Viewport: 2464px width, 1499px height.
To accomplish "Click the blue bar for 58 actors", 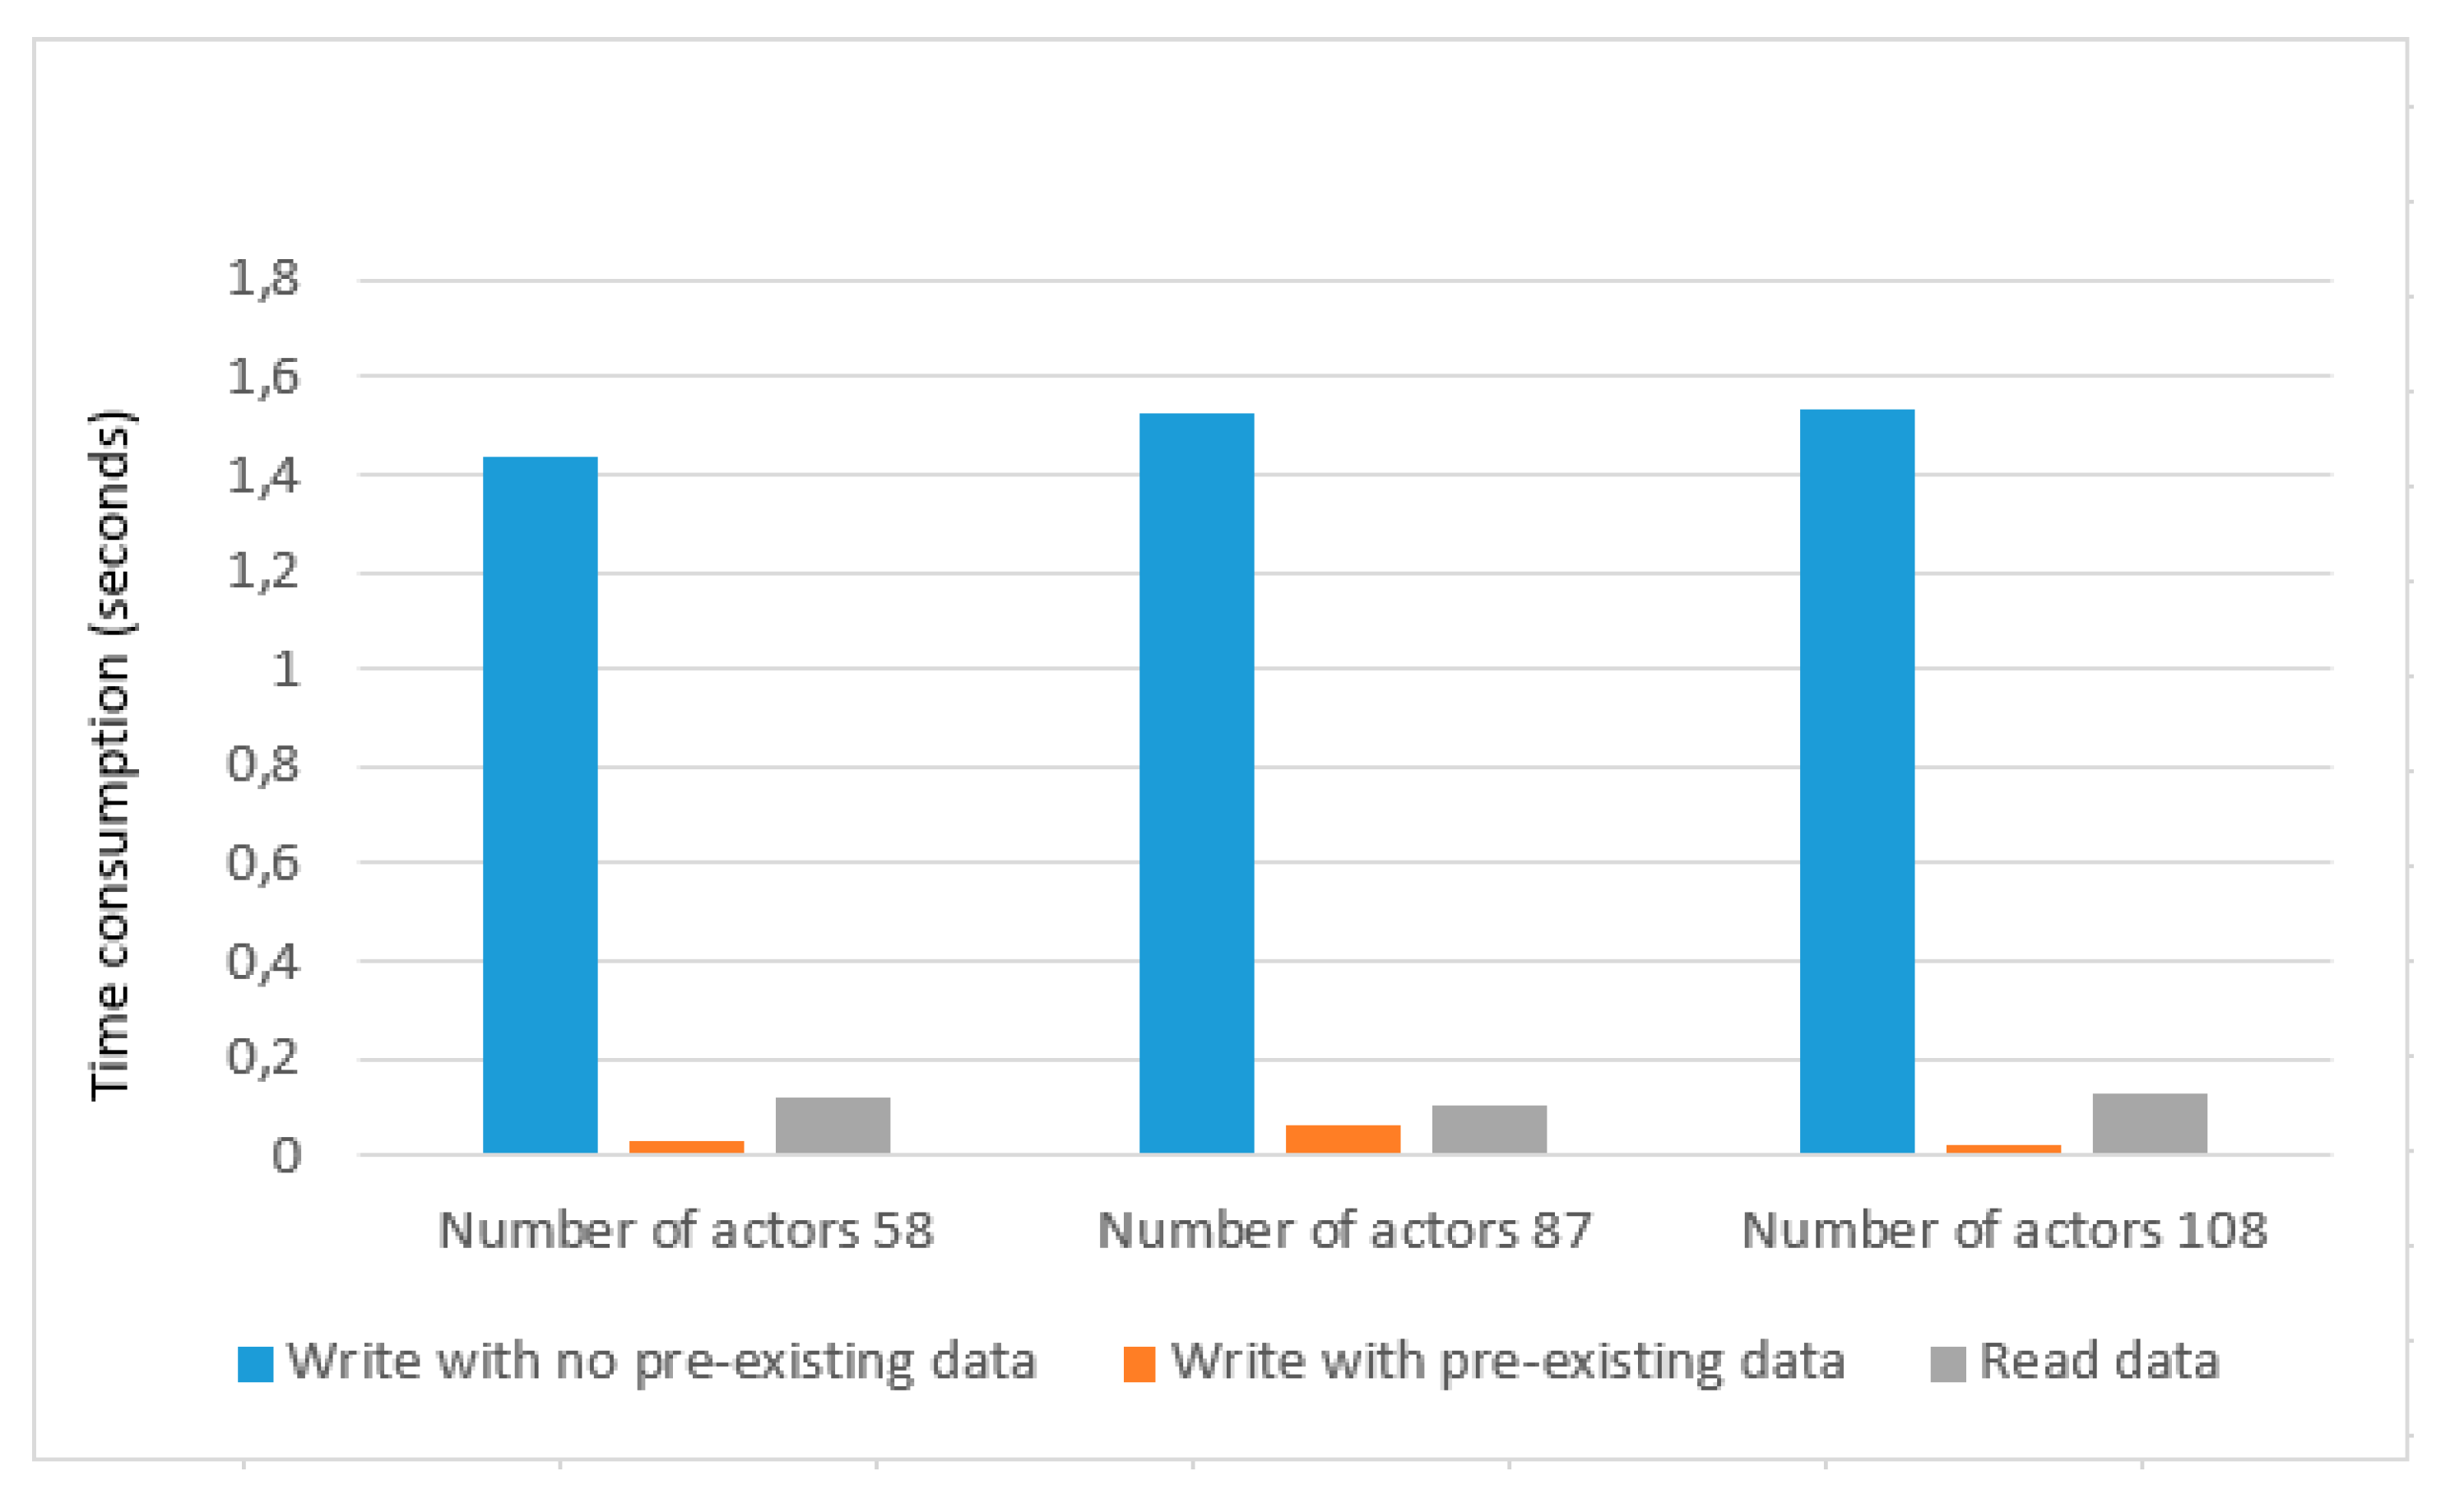I will click(540, 805).
